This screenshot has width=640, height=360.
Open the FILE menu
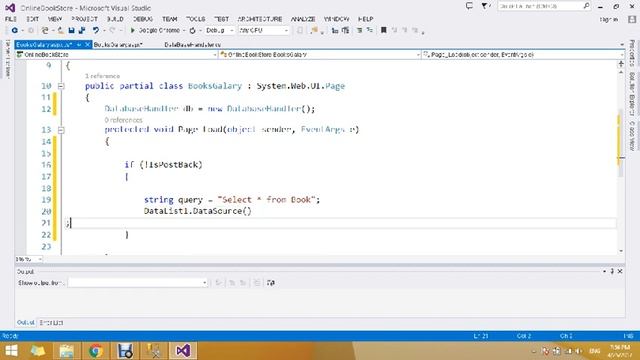click(11, 19)
